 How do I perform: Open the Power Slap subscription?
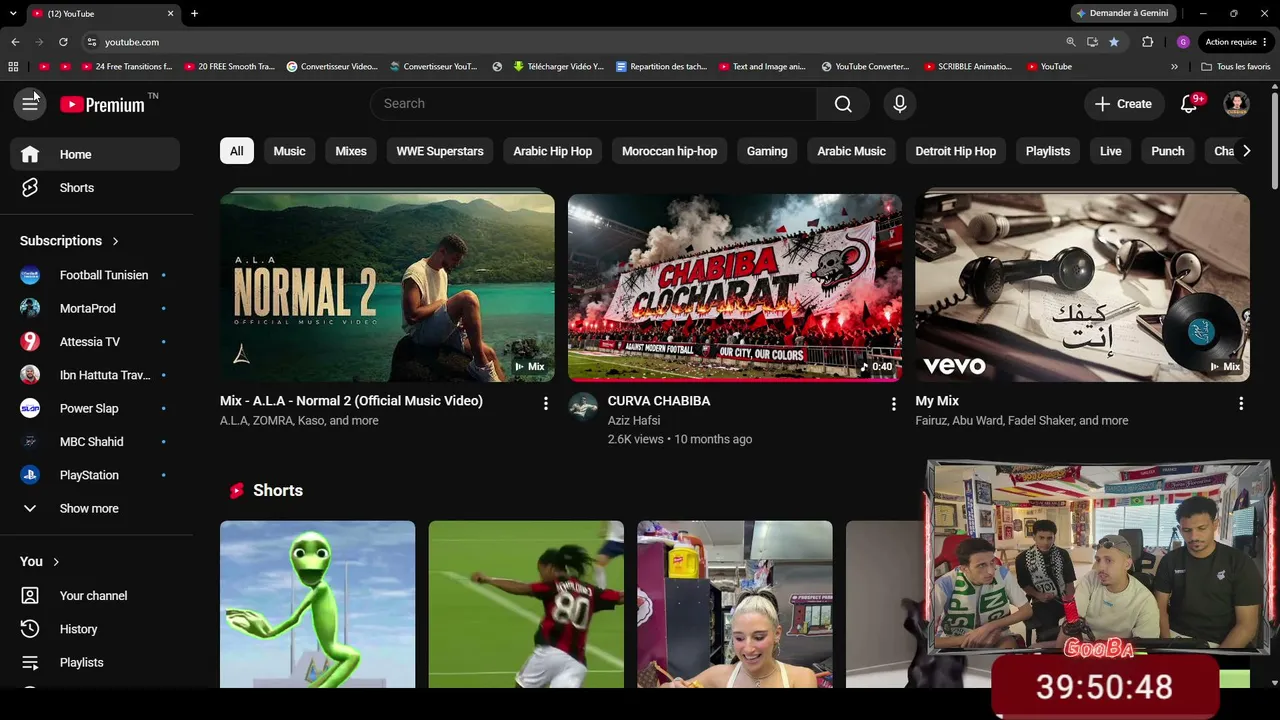click(95, 408)
